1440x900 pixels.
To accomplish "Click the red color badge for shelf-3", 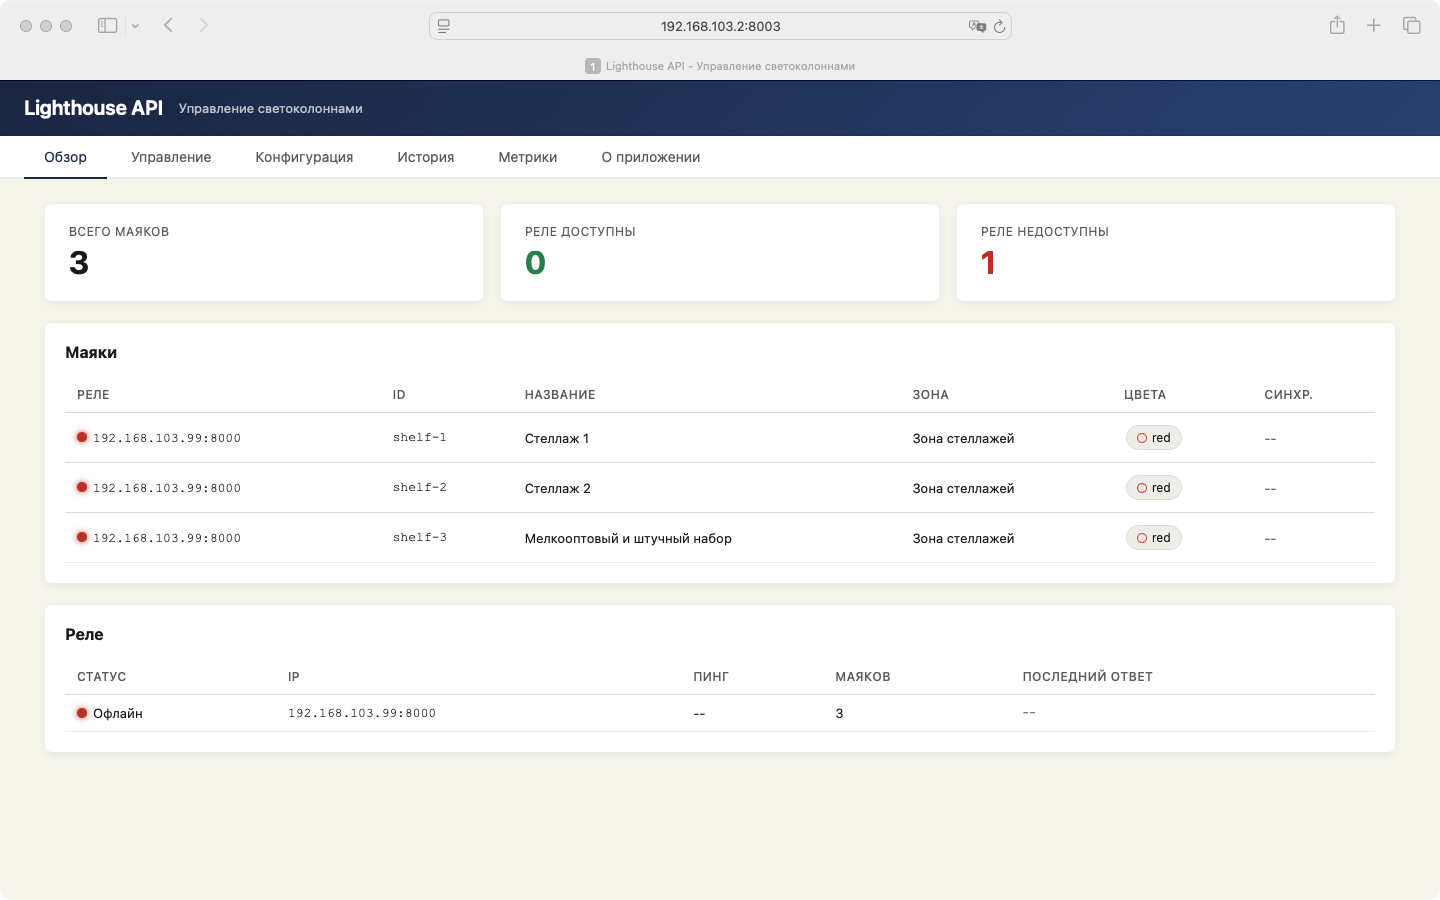I will click(x=1153, y=538).
